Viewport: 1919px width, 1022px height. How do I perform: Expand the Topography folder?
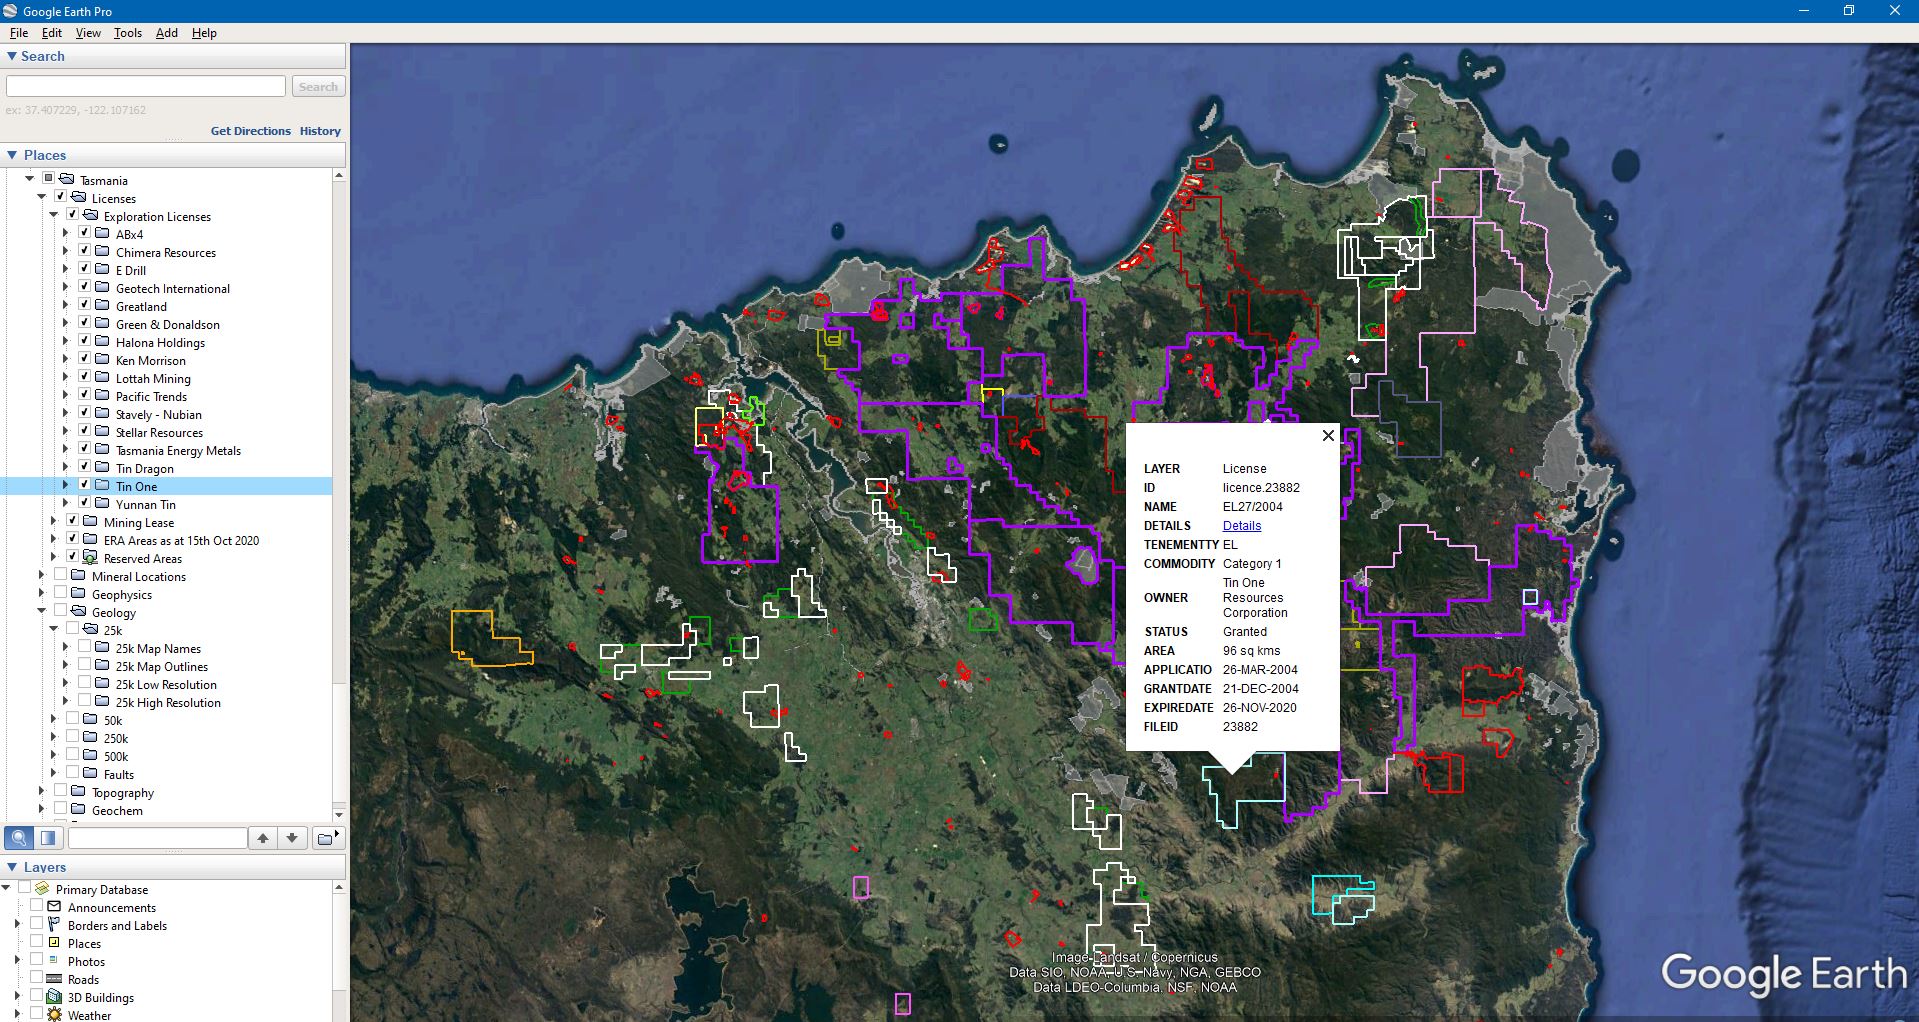coord(42,792)
